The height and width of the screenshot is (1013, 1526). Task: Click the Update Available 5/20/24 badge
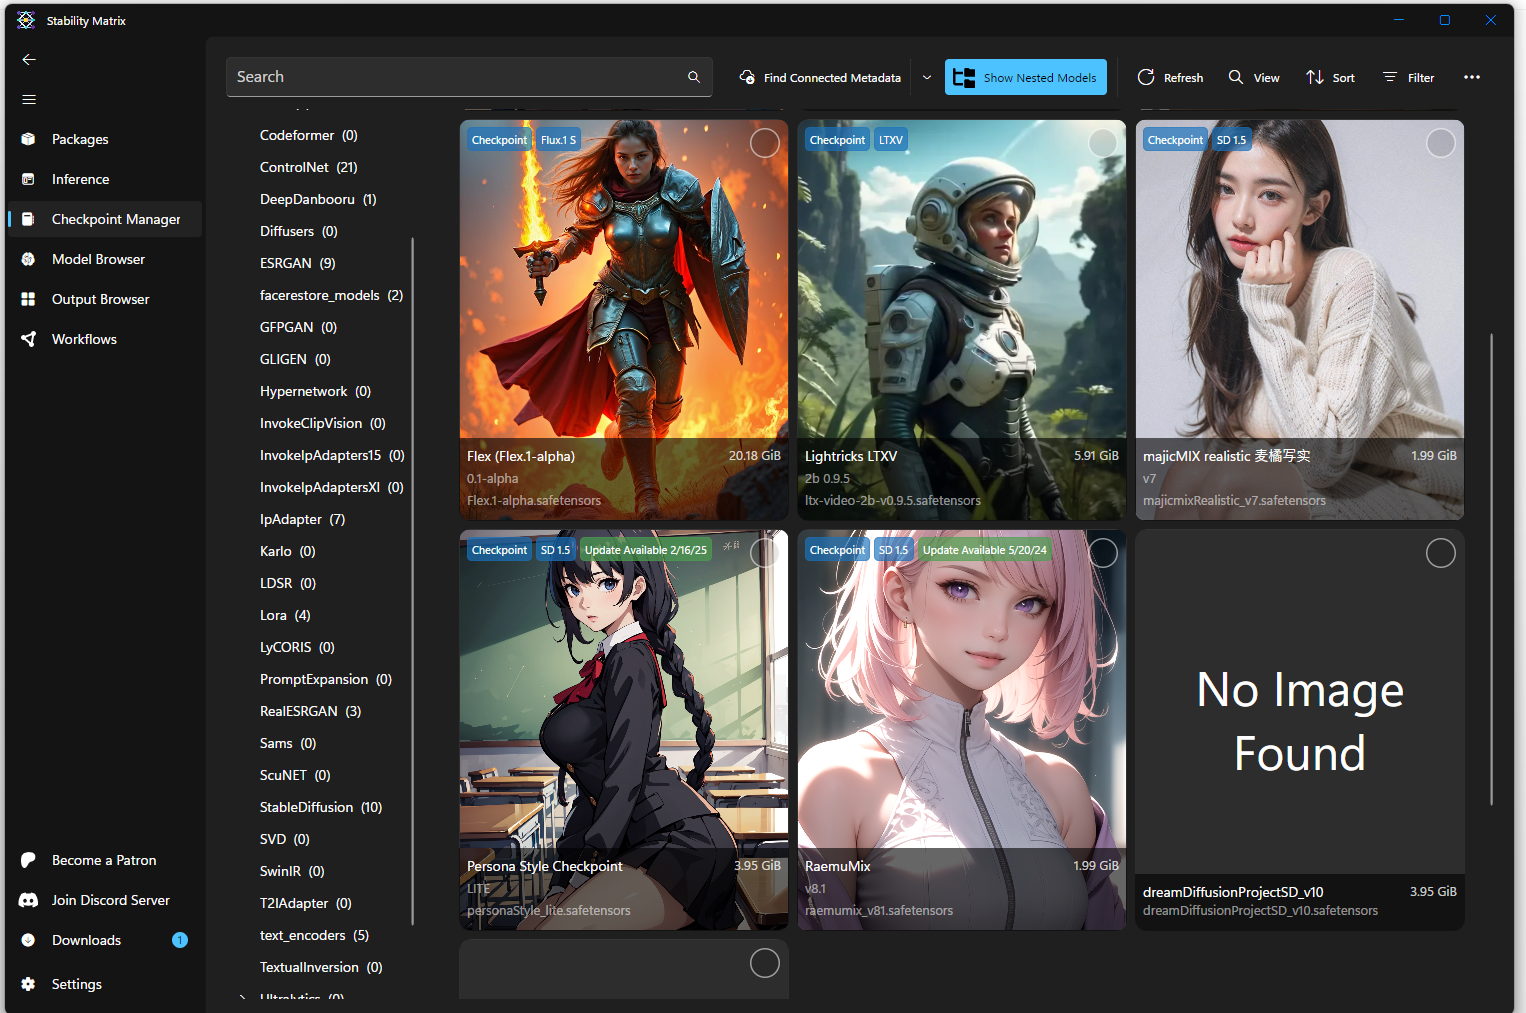985,550
